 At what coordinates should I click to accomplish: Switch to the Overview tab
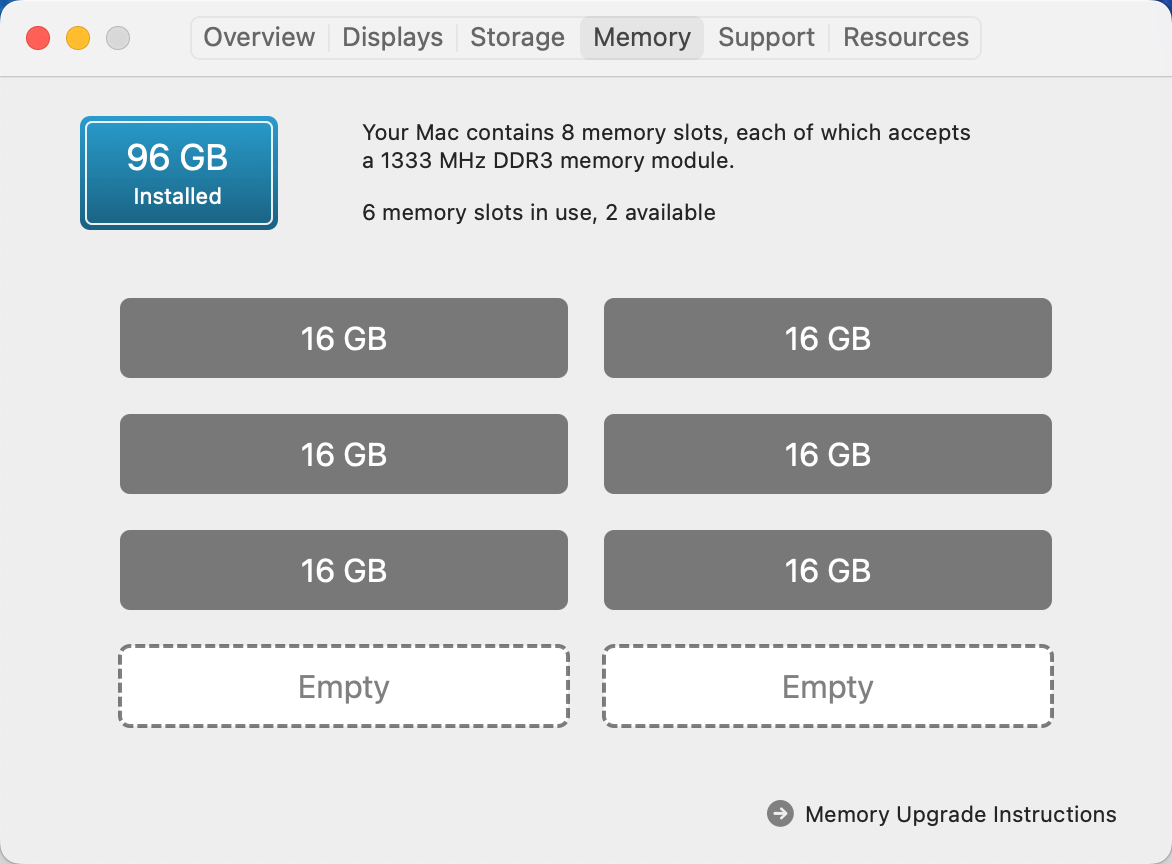tap(259, 38)
